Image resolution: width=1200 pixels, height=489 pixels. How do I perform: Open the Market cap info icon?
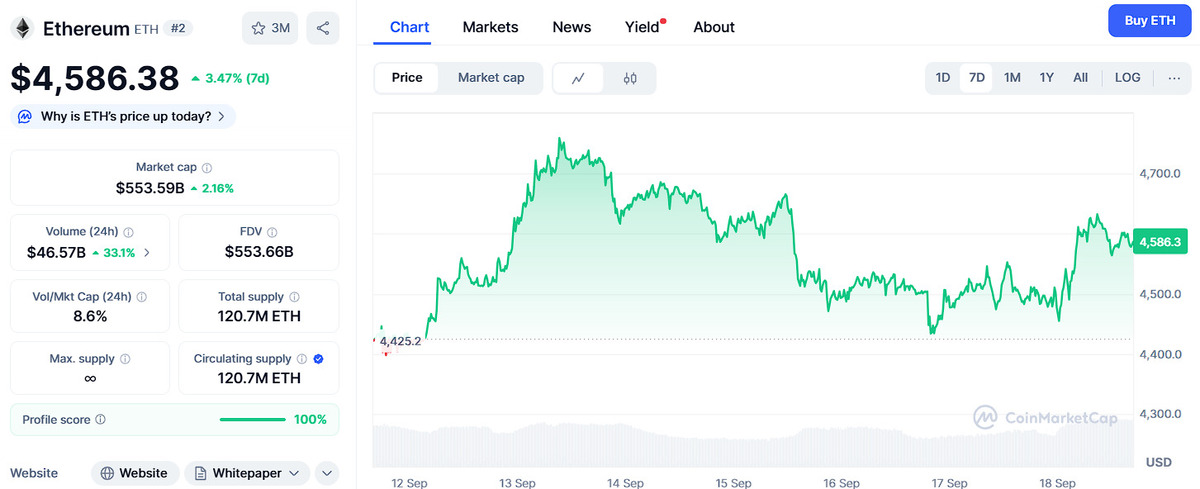[207, 168]
